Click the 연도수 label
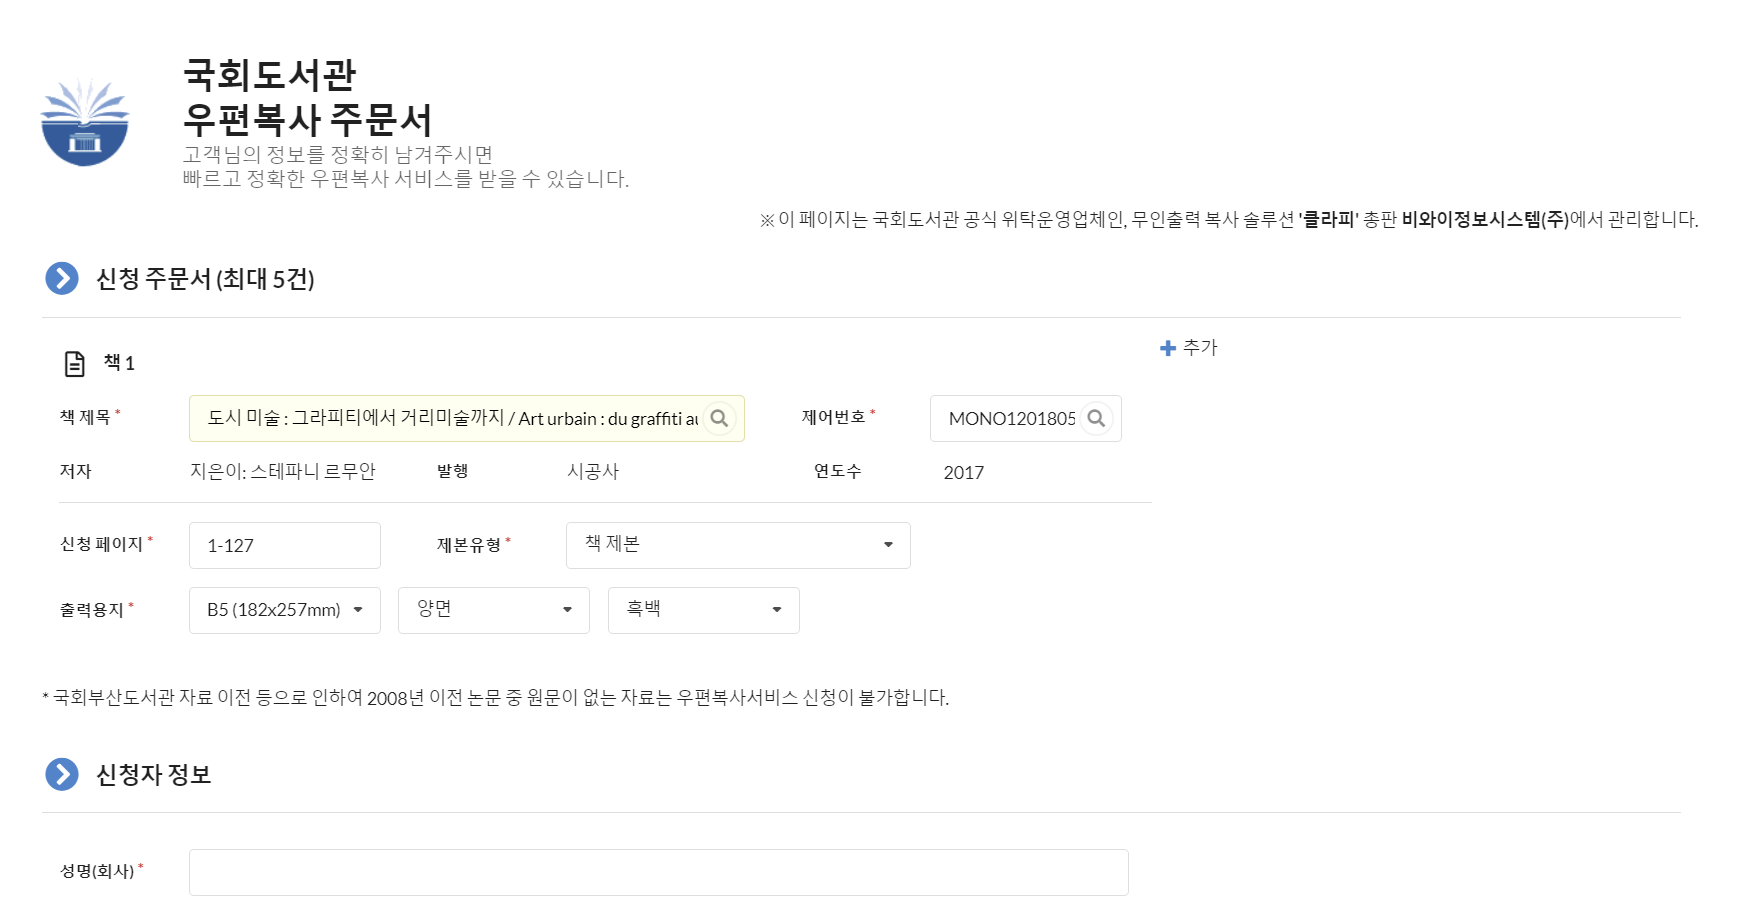 pos(837,471)
